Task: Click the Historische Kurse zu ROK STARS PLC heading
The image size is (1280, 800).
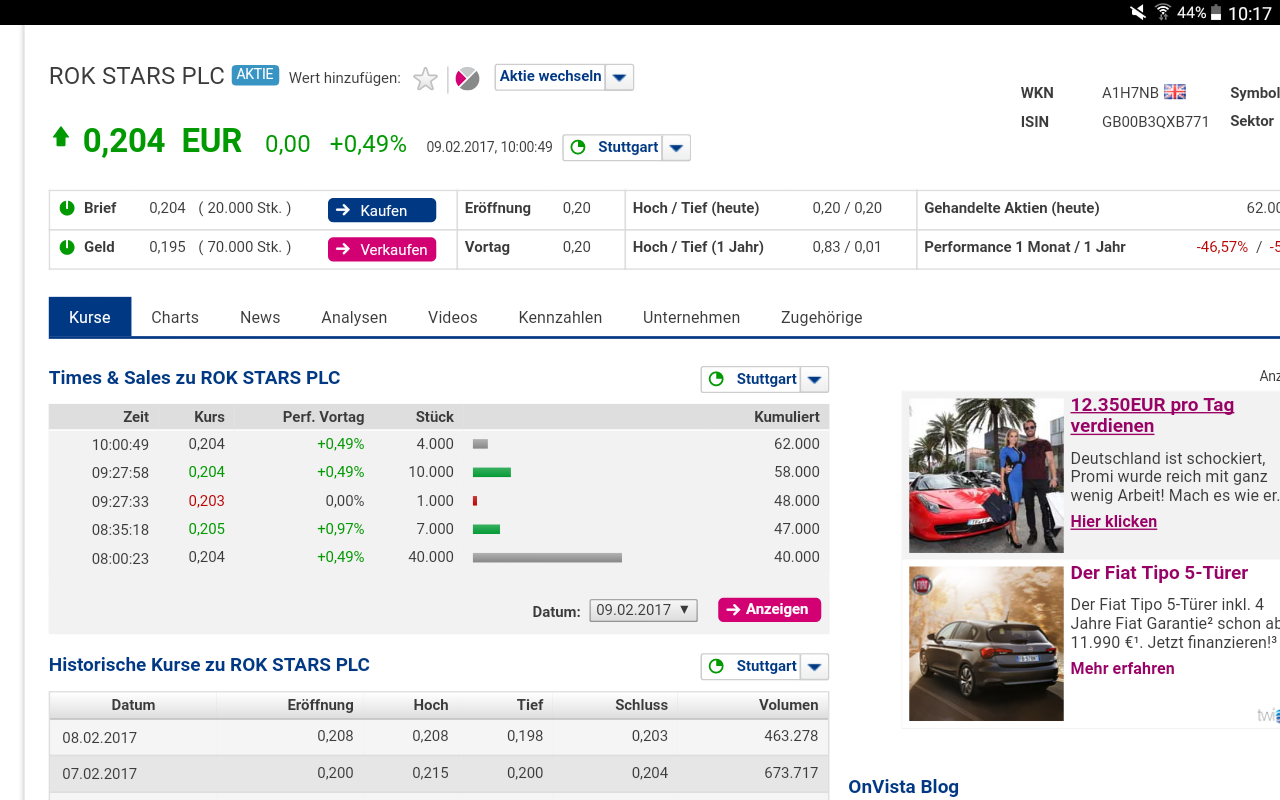Action: pos(209,665)
